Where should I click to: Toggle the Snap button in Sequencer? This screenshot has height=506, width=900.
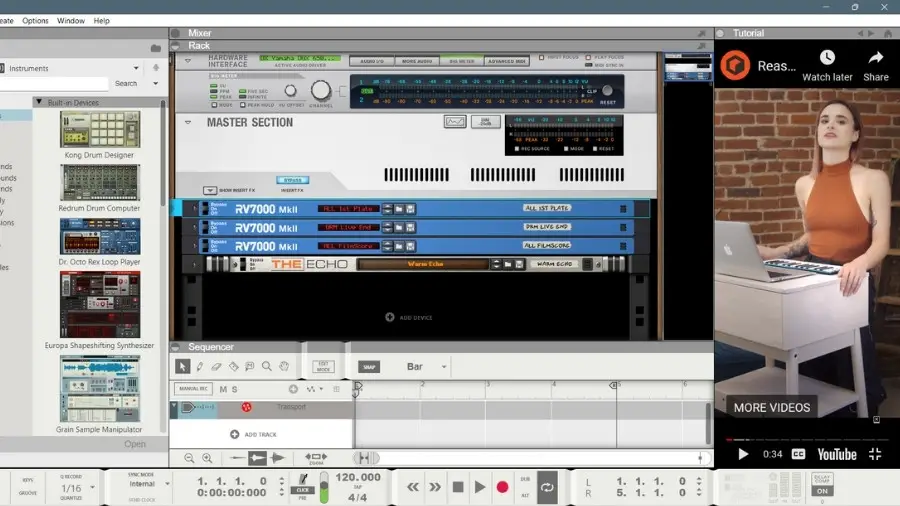pos(368,367)
